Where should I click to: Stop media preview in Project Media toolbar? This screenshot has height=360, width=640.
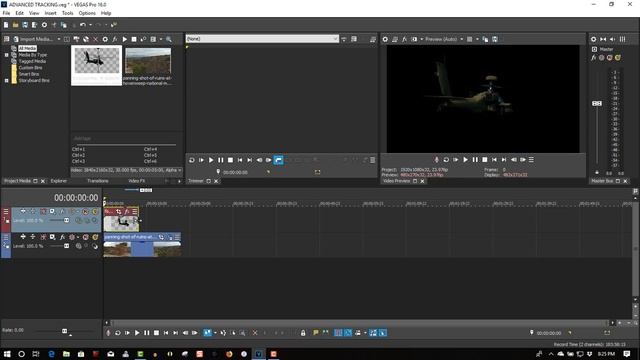(x=134, y=39)
